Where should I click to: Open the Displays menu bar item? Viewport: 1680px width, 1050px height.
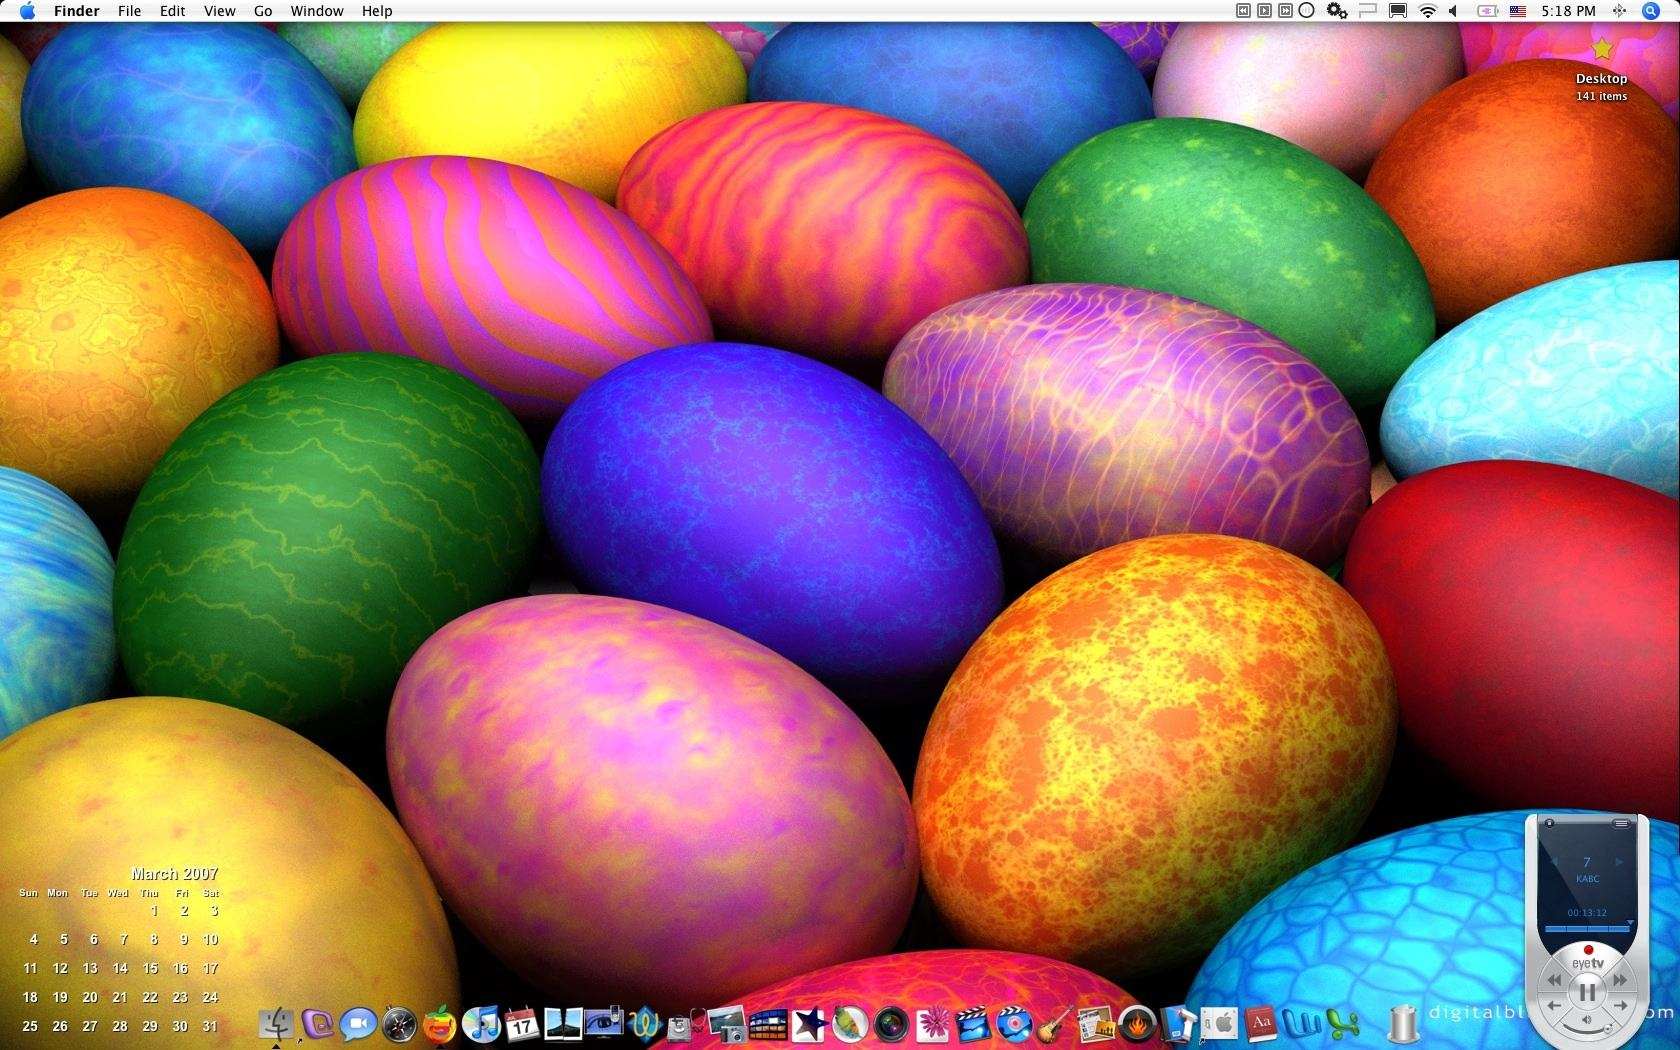(x=1398, y=11)
